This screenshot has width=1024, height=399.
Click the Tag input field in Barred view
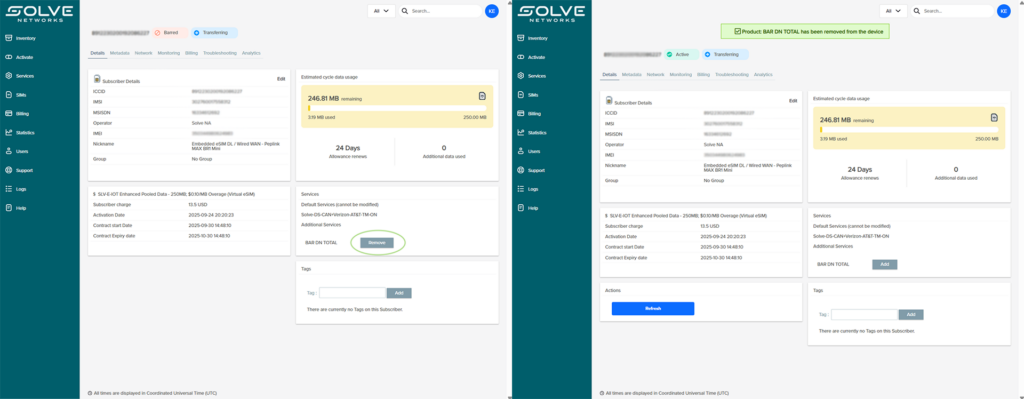click(x=353, y=293)
